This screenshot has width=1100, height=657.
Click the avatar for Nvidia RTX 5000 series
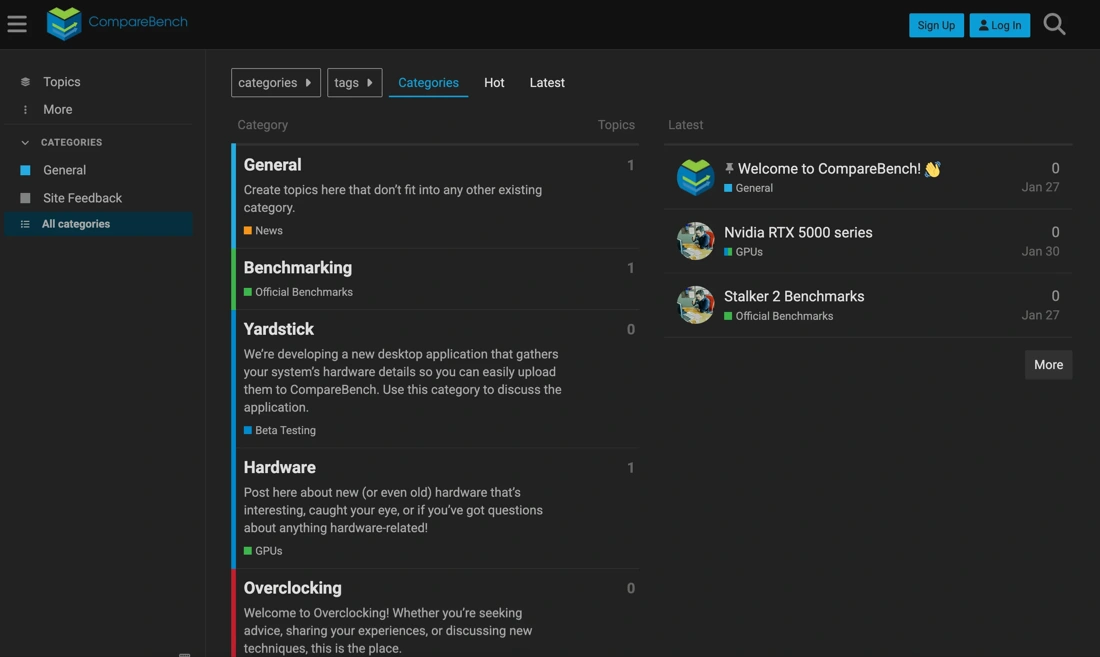point(695,241)
